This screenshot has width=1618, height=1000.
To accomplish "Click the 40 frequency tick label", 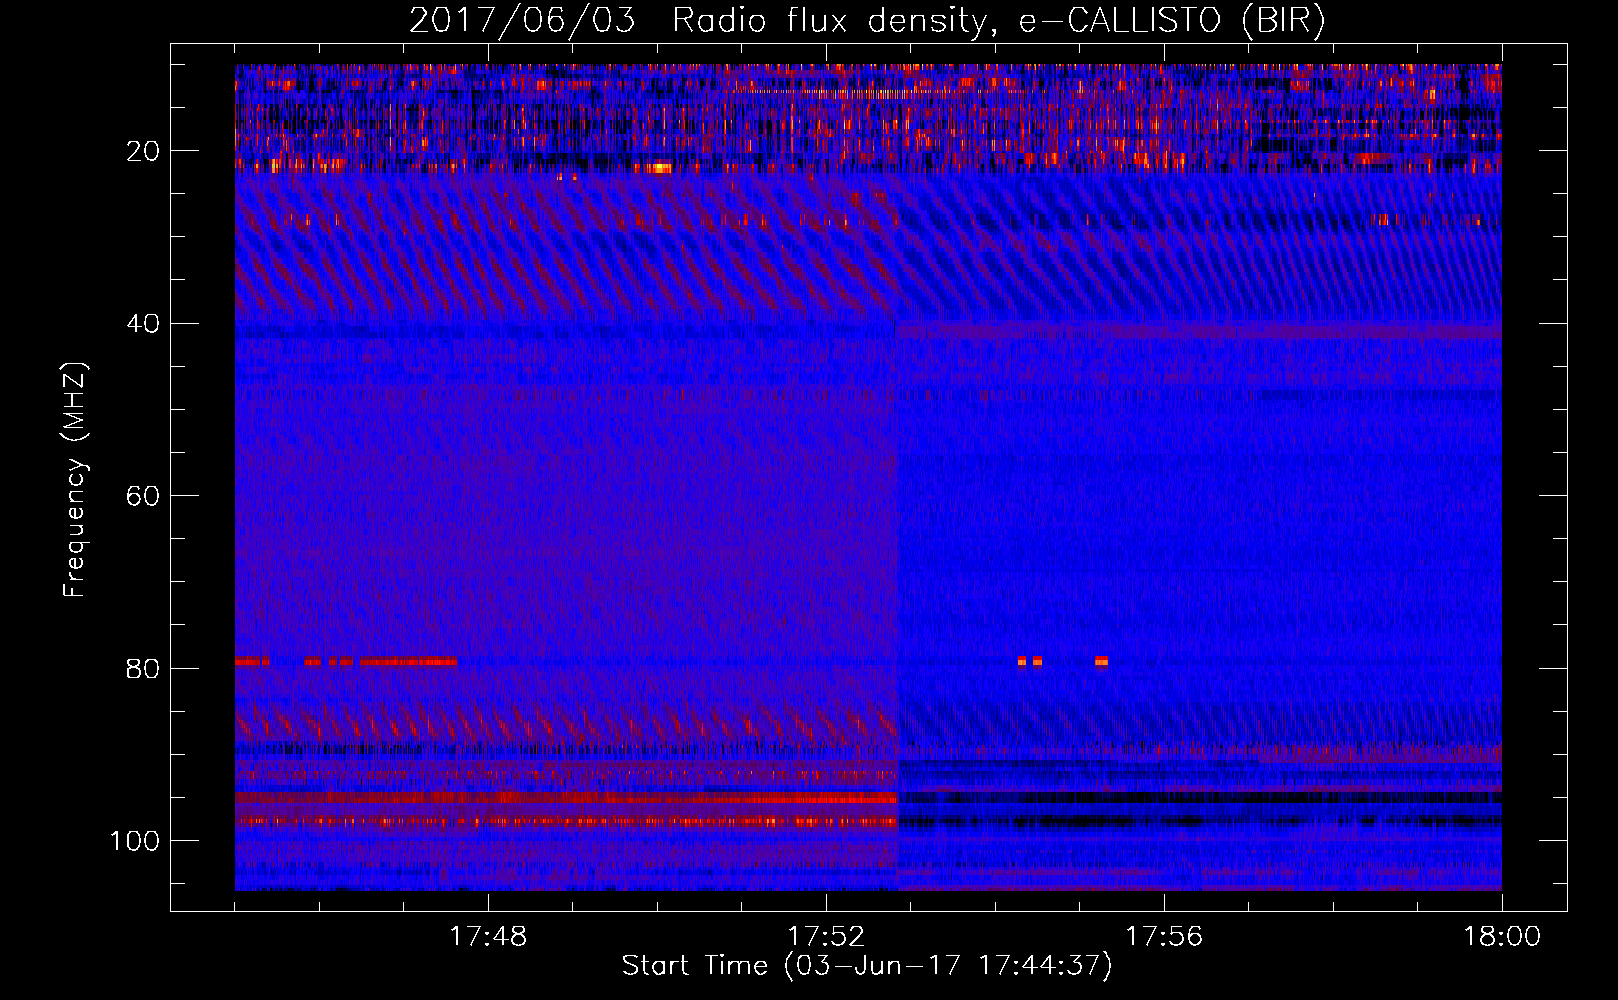I will (x=144, y=324).
